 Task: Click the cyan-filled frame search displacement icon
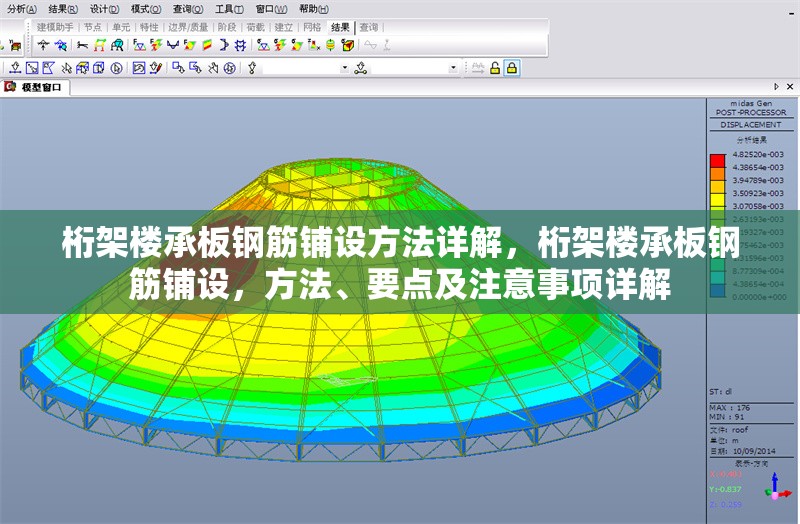point(117,45)
